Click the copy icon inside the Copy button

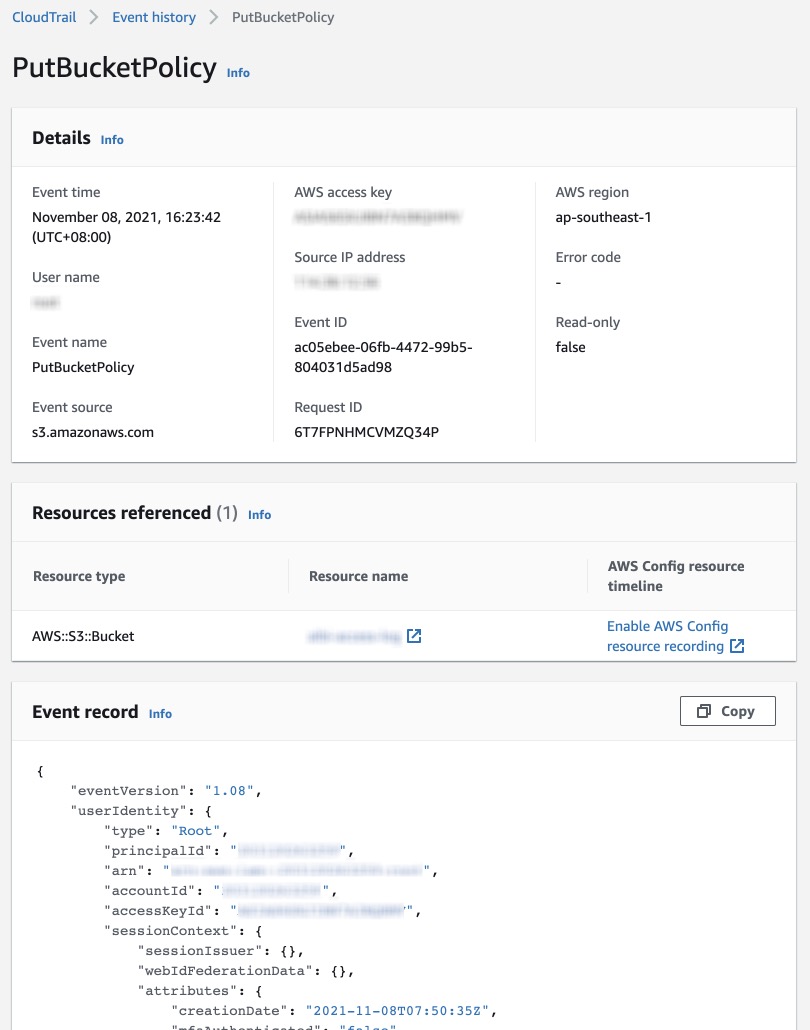tap(704, 710)
